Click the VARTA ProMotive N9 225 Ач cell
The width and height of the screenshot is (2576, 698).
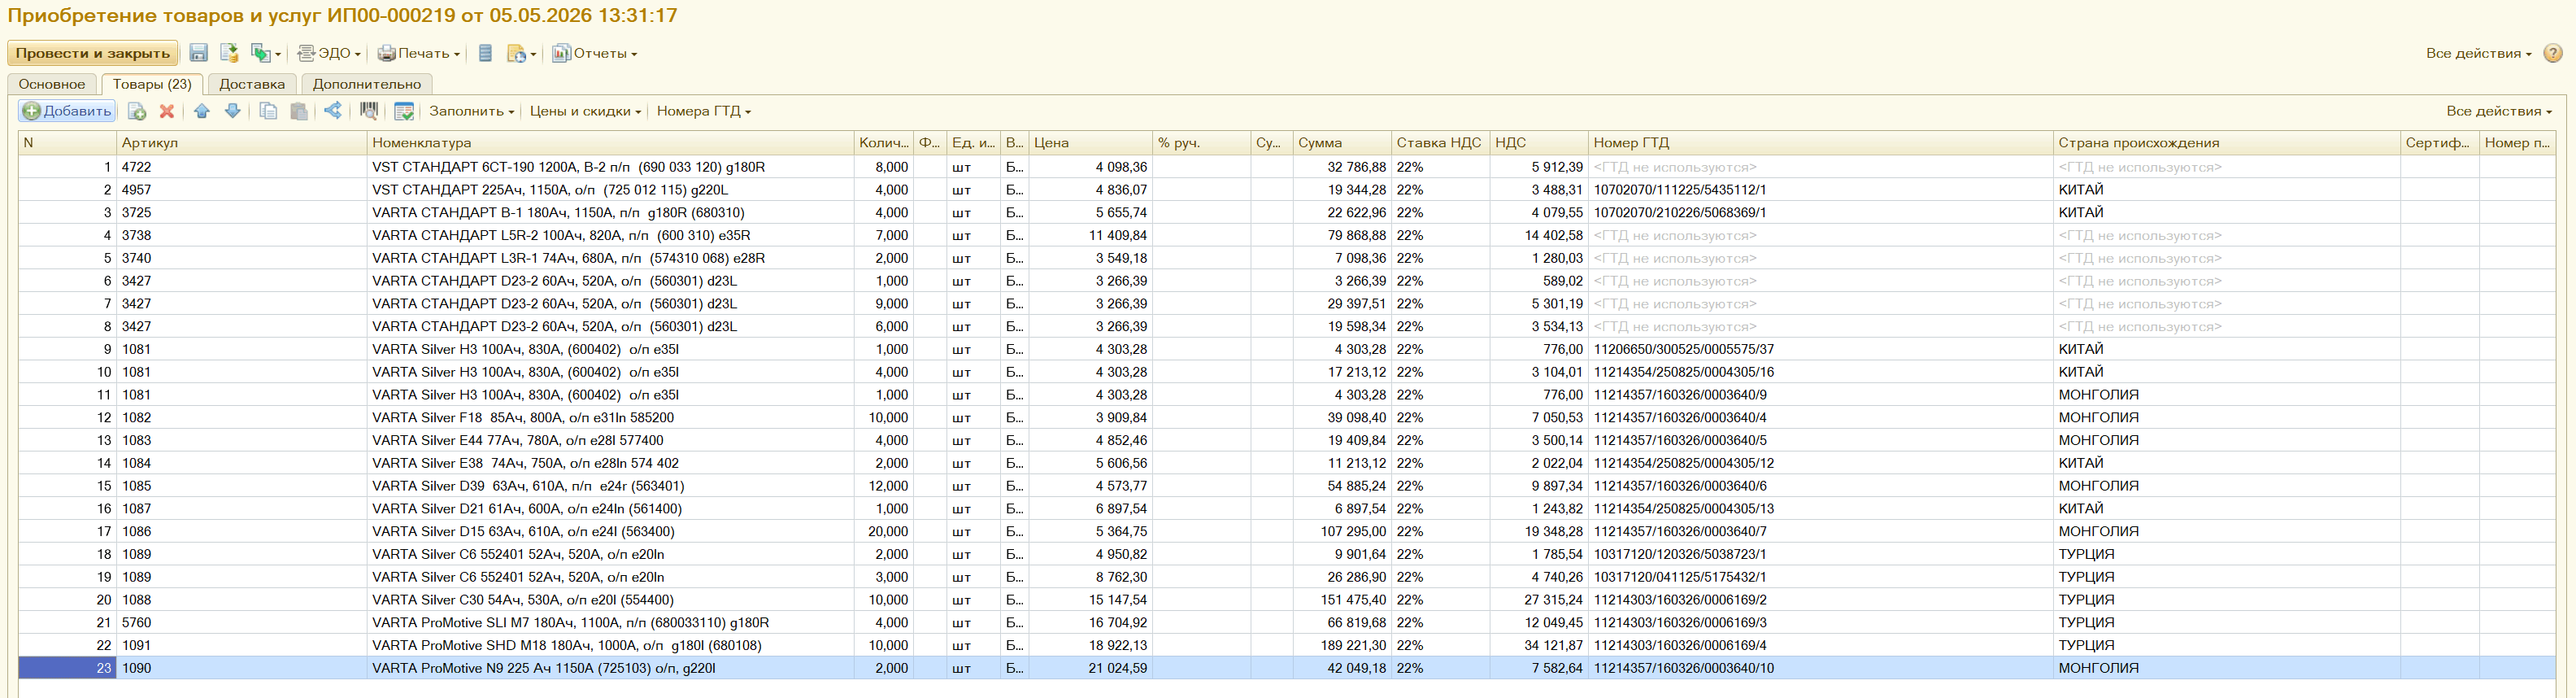[x=610, y=668]
